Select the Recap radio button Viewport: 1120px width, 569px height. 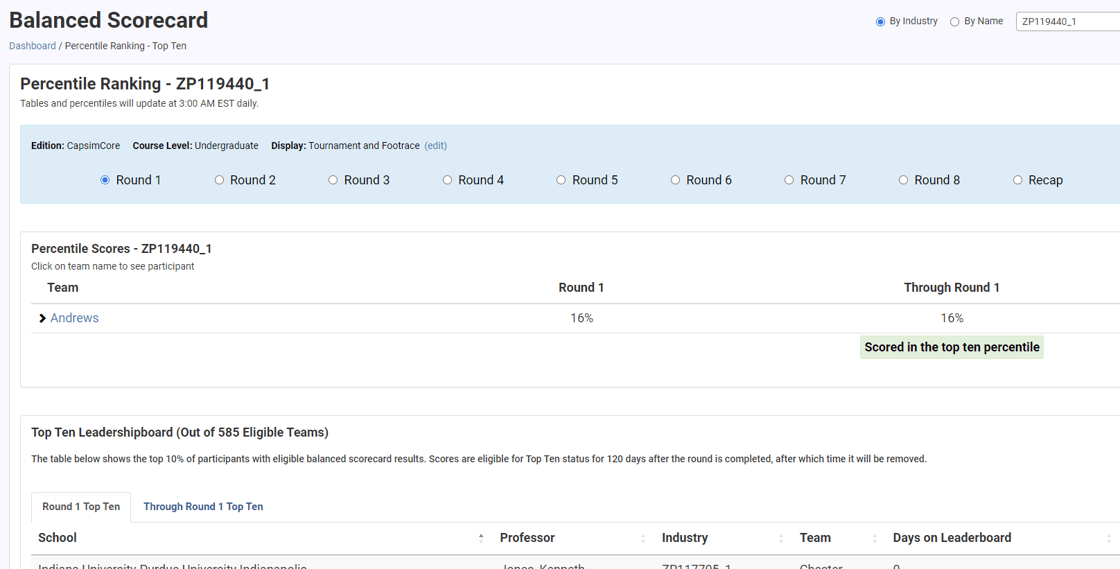click(1017, 180)
